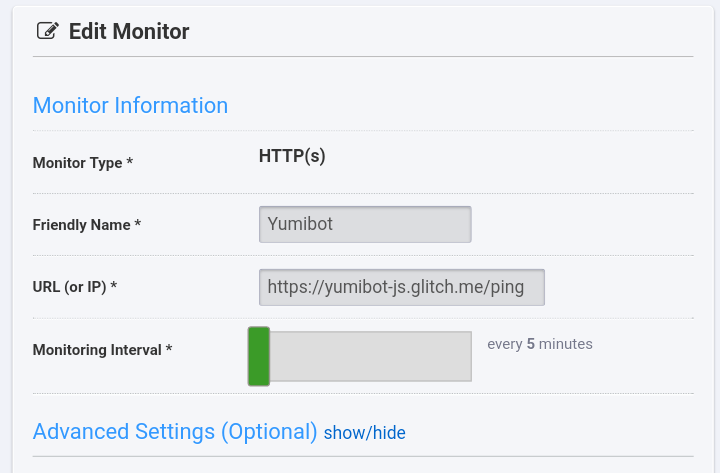720x473 pixels.
Task: Select the Monitor Information section heading
Action: coord(130,105)
